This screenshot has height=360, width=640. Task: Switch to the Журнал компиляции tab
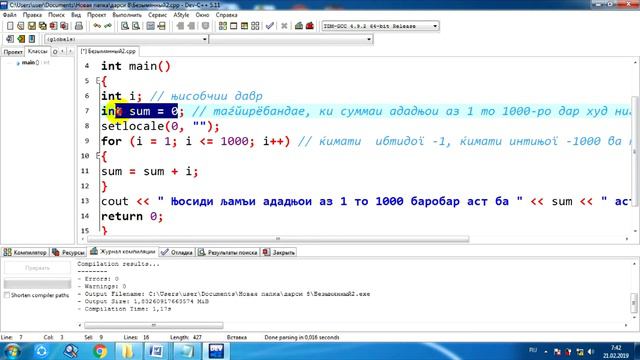(x=123, y=251)
